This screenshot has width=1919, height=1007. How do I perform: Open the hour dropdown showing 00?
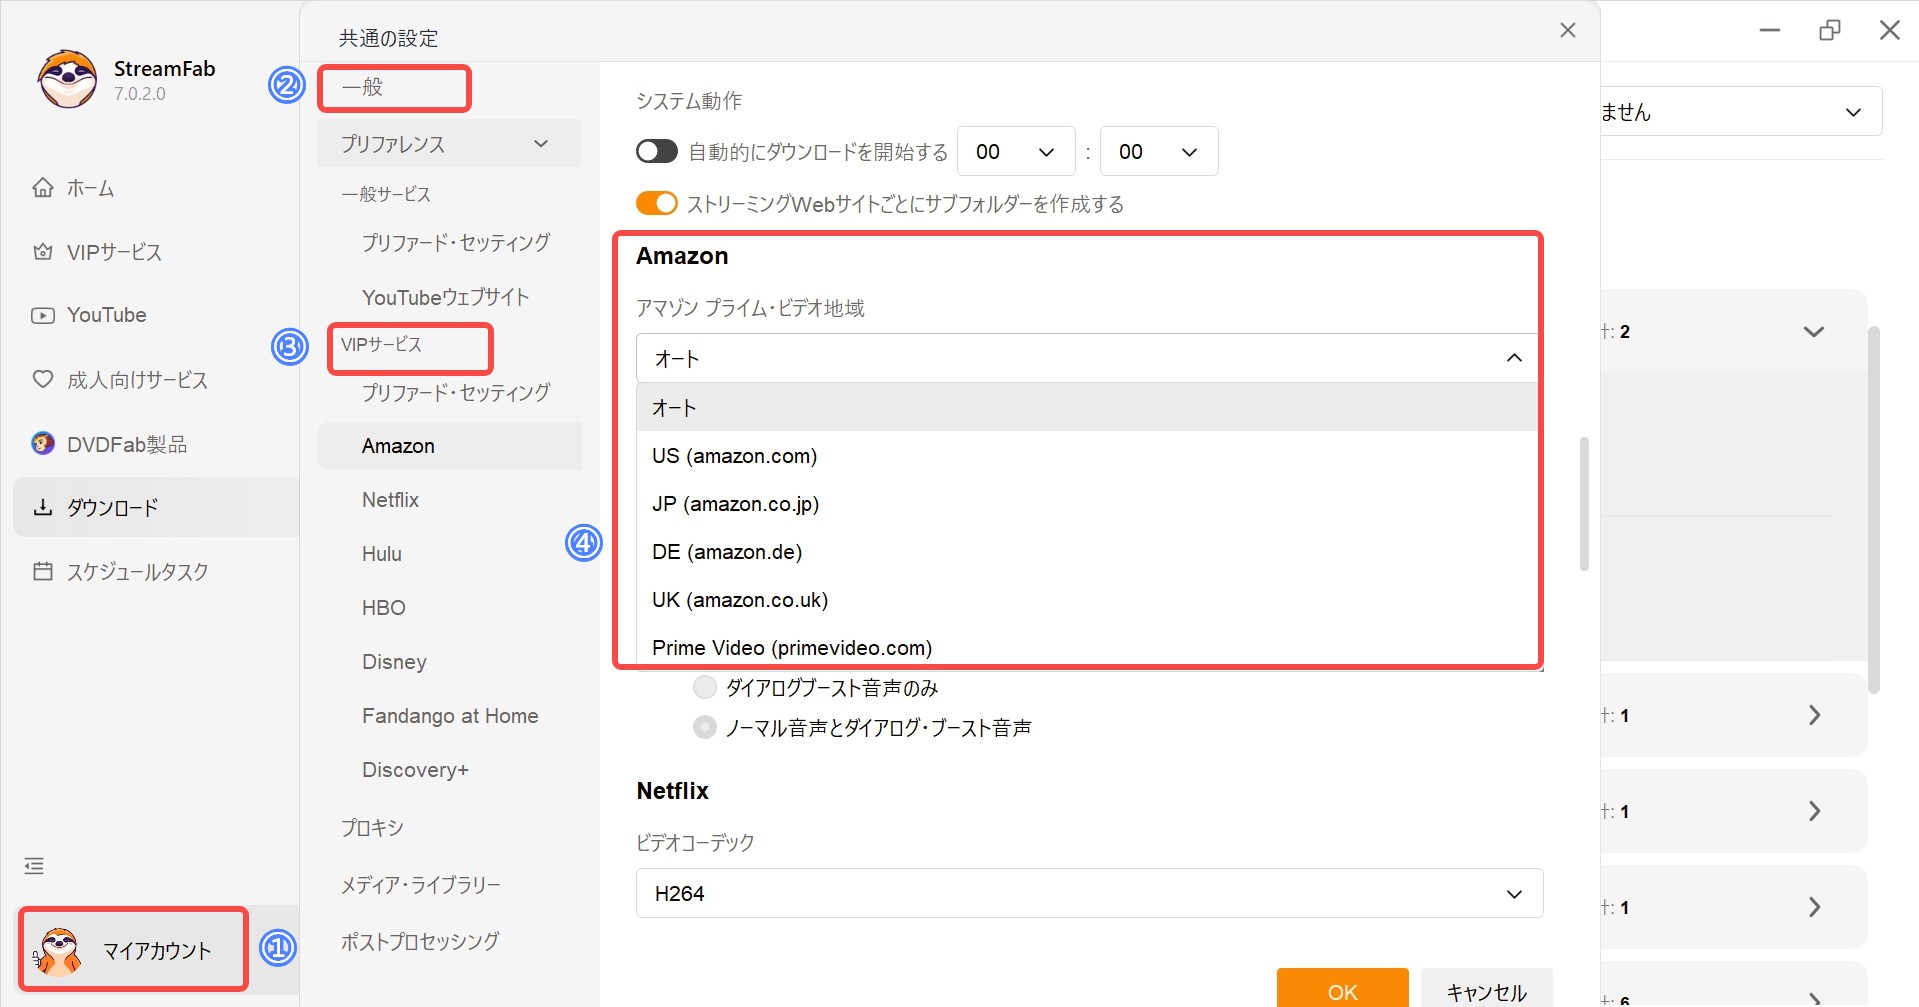(x=1016, y=151)
